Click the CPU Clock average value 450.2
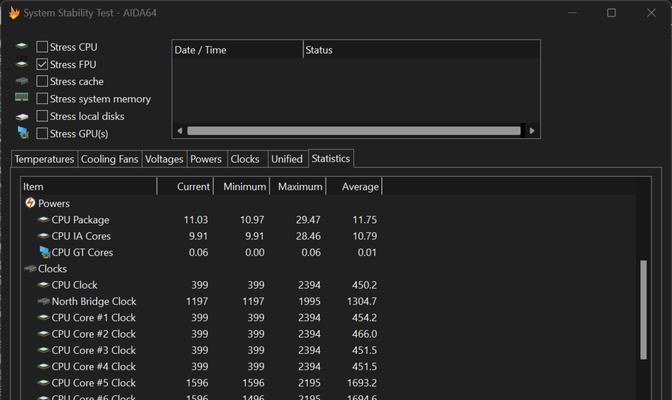The image size is (672, 400). coord(364,285)
